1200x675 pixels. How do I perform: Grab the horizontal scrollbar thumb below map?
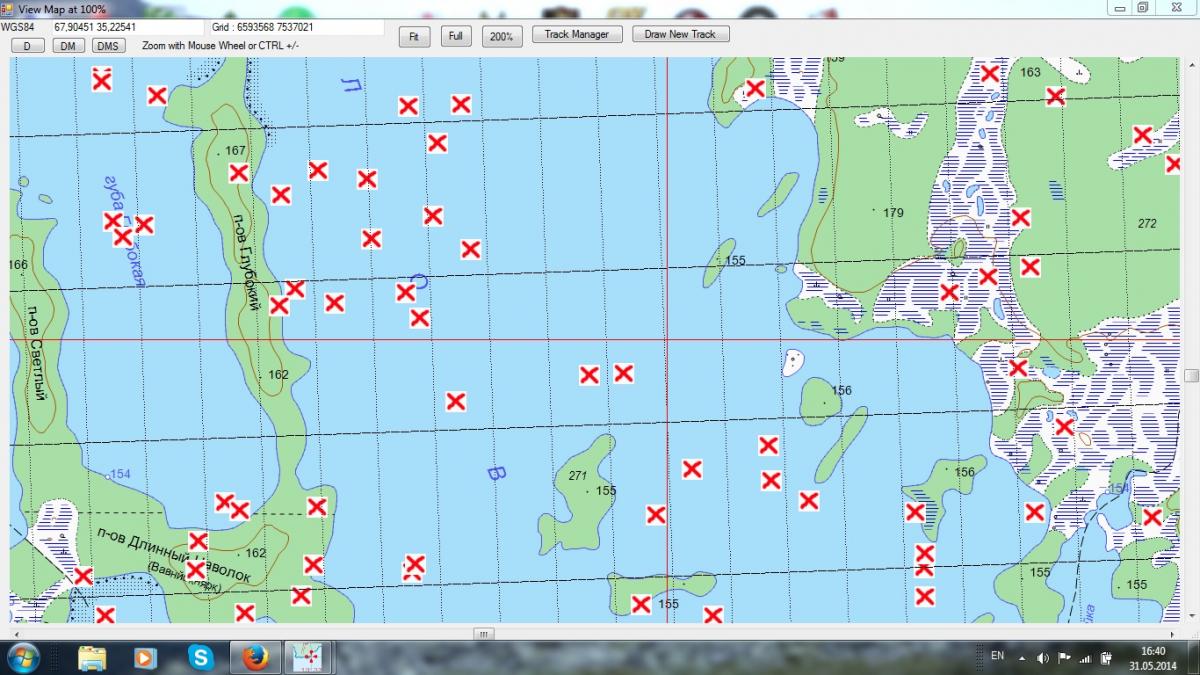[484, 633]
